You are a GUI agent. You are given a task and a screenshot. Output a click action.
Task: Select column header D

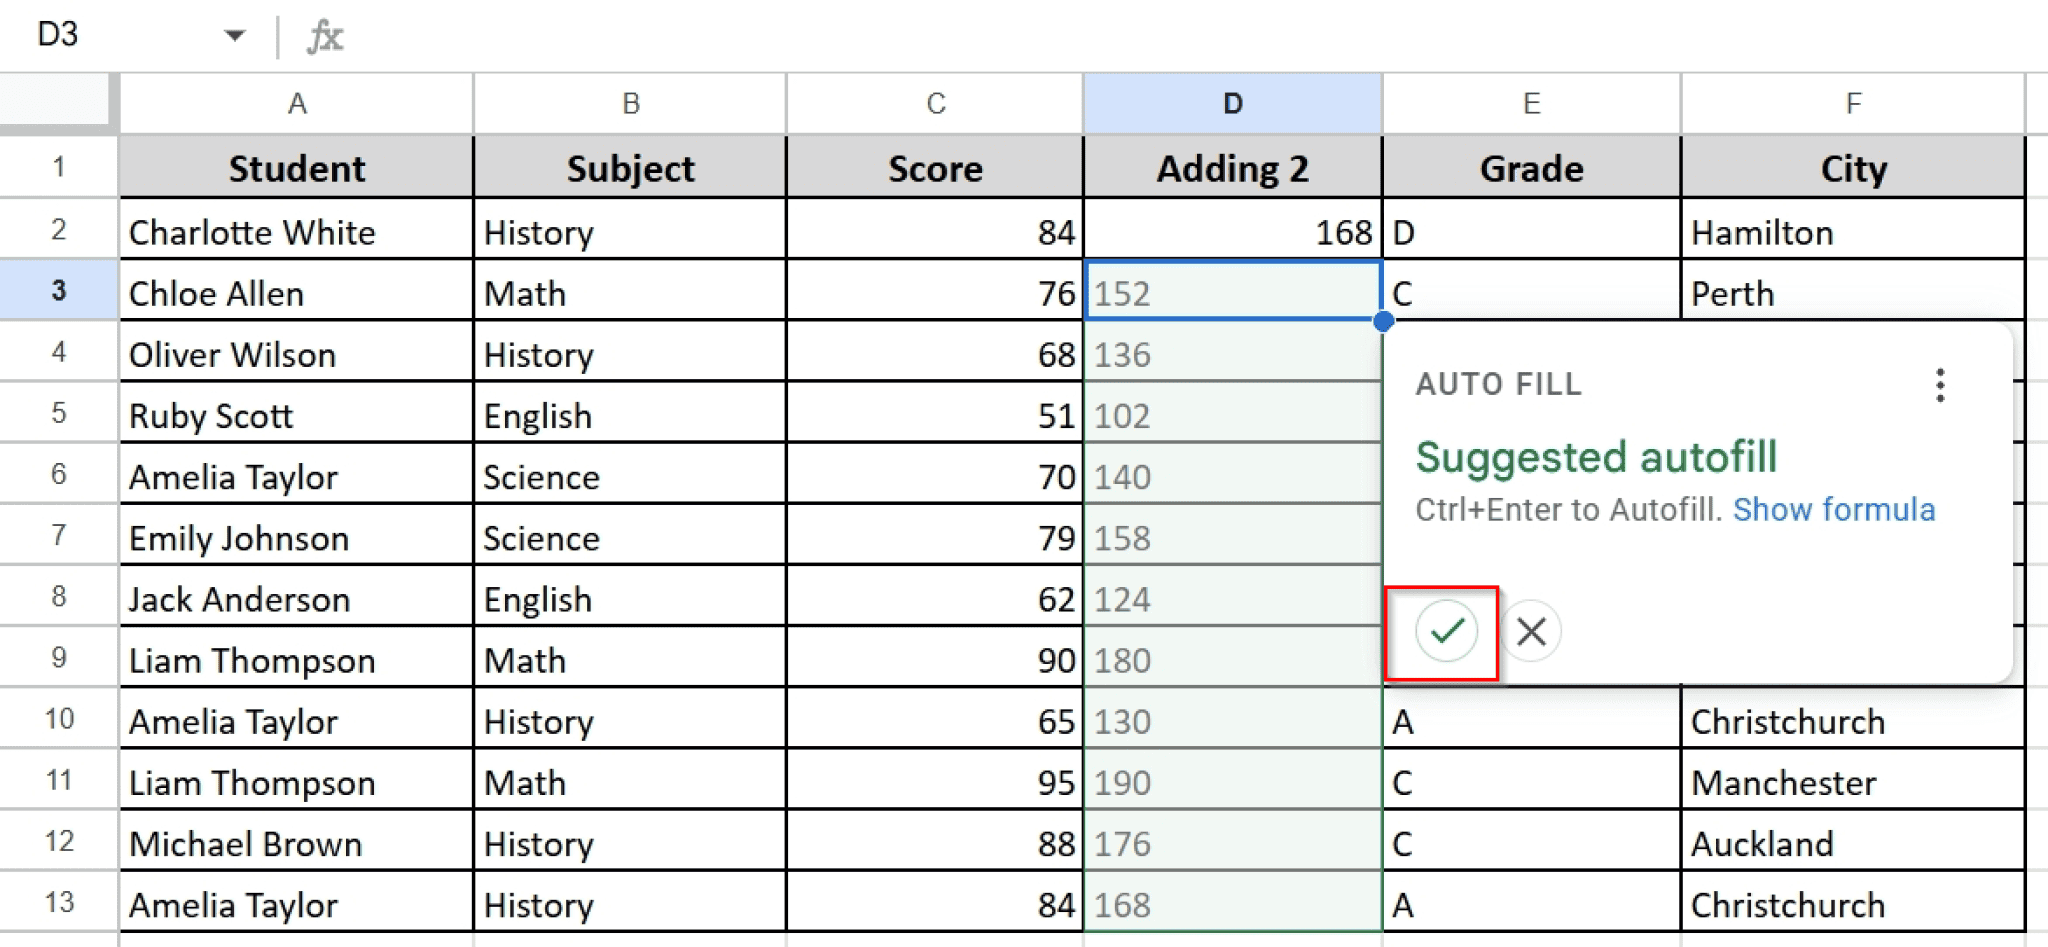pyautogui.click(x=1231, y=102)
